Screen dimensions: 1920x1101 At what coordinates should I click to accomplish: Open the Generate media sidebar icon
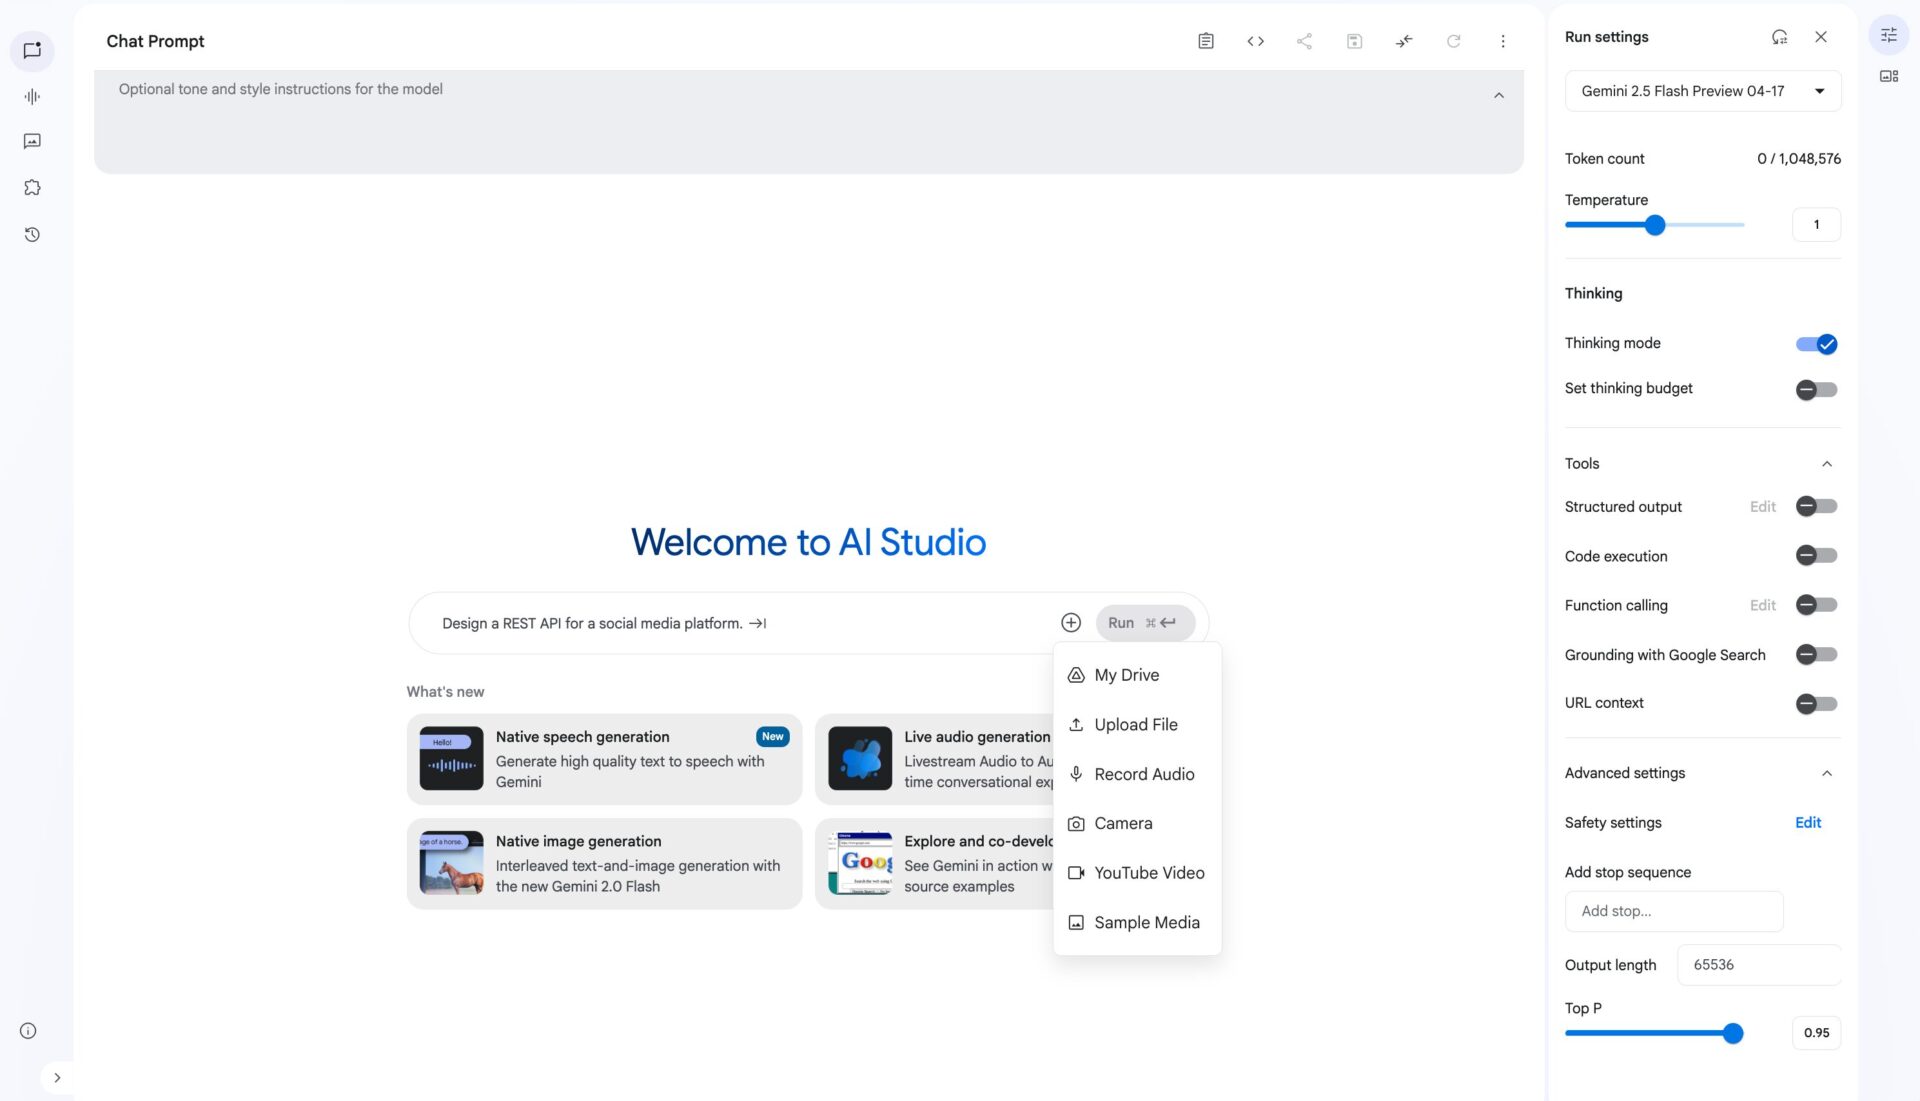point(32,141)
